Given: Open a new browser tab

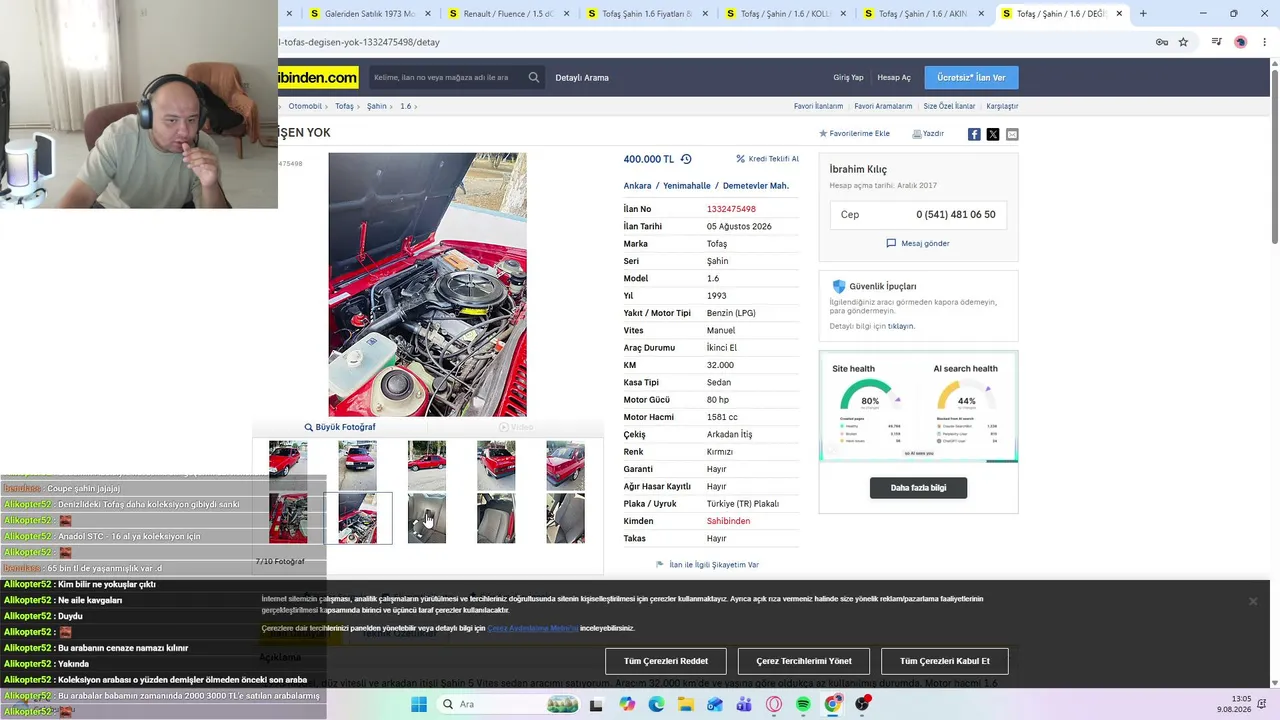Looking at the screenshot, I should tap(1143, 14).
